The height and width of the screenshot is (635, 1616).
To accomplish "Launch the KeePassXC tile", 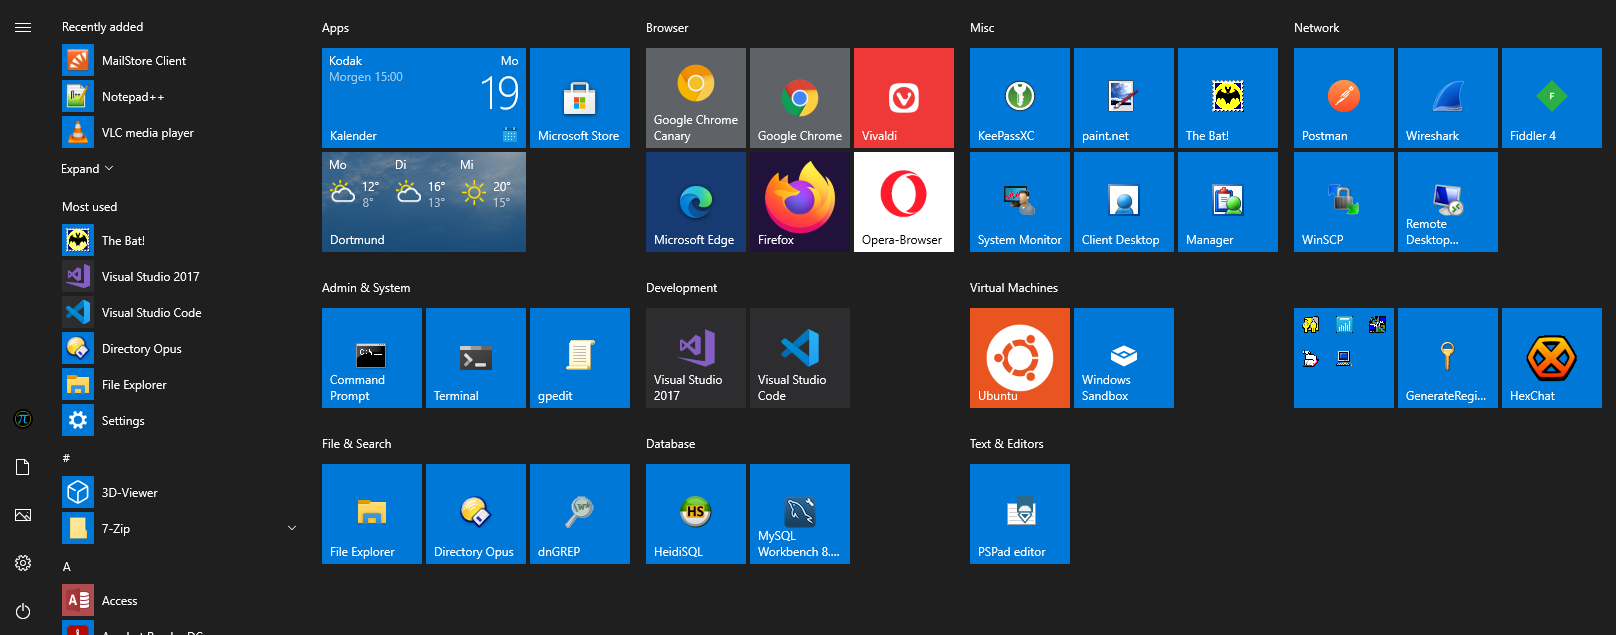I will tap(1020, 98).
